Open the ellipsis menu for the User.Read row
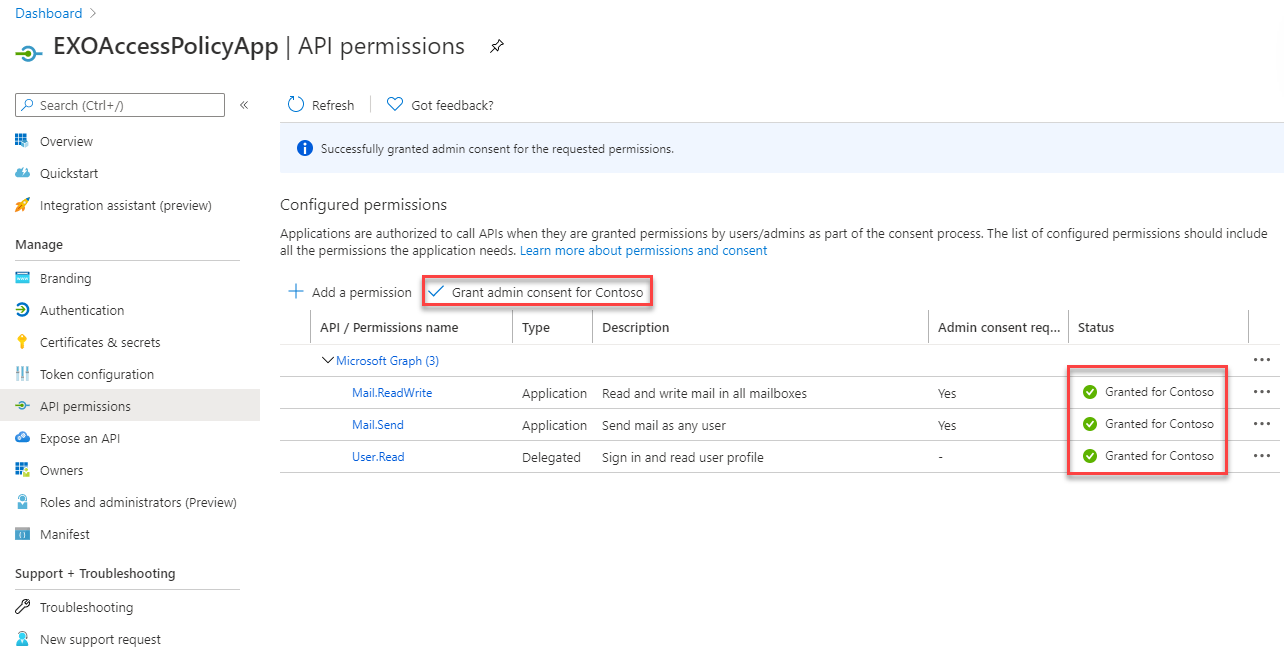The image size is (1284, 663). [1262, 456]
